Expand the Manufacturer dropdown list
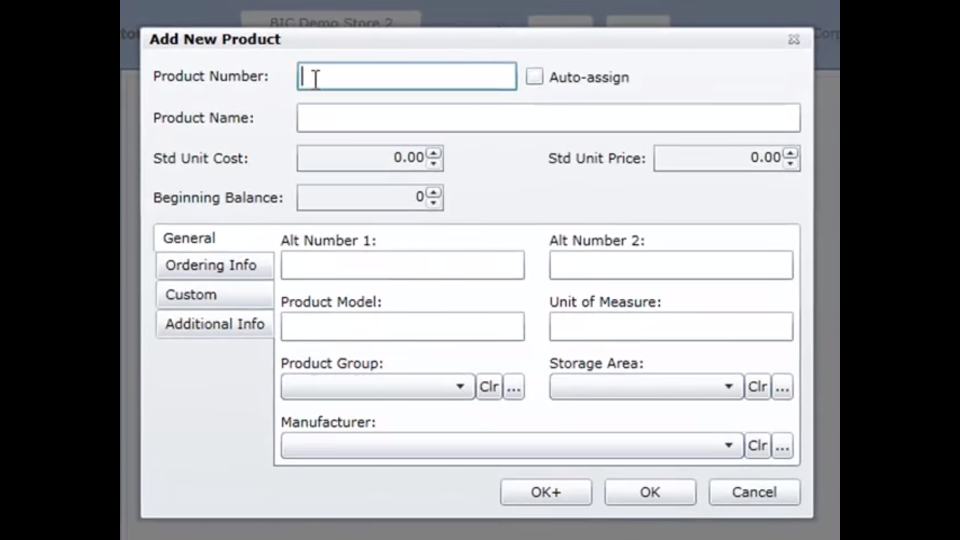The width and height of the screenshot is (960, 540). pos(728,446)
